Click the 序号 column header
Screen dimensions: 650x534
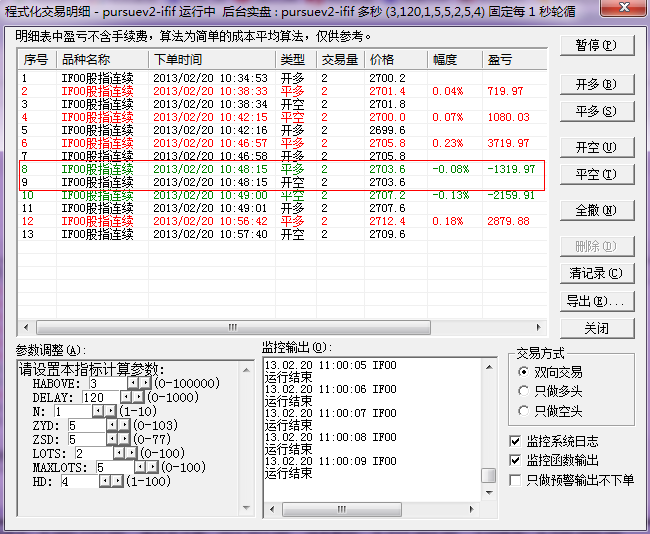pyautogui.click(x=37, y=60)
